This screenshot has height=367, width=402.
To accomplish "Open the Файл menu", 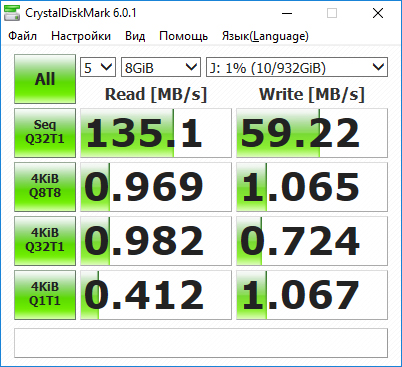I will [22, 36].
